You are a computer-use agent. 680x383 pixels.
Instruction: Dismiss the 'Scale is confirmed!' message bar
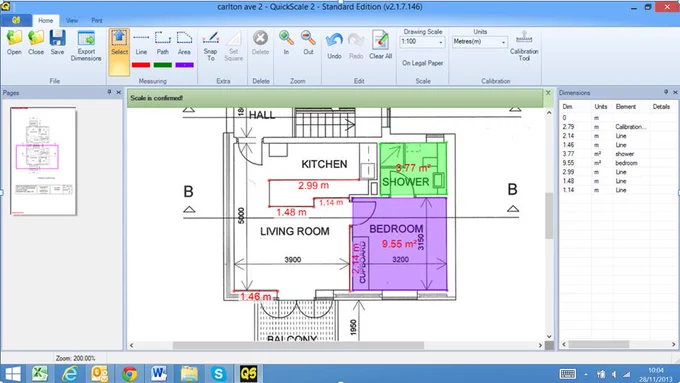(x=548, y=93)
